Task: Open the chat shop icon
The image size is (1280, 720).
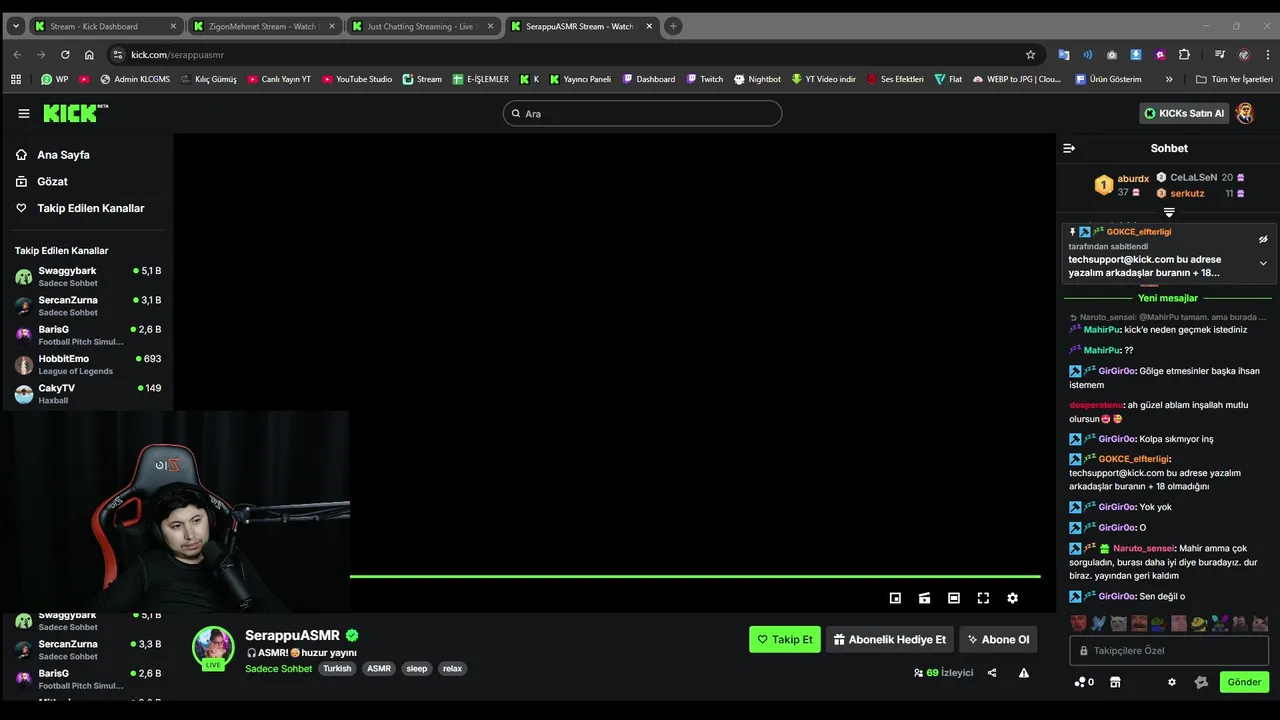Action: point(1115,682)
